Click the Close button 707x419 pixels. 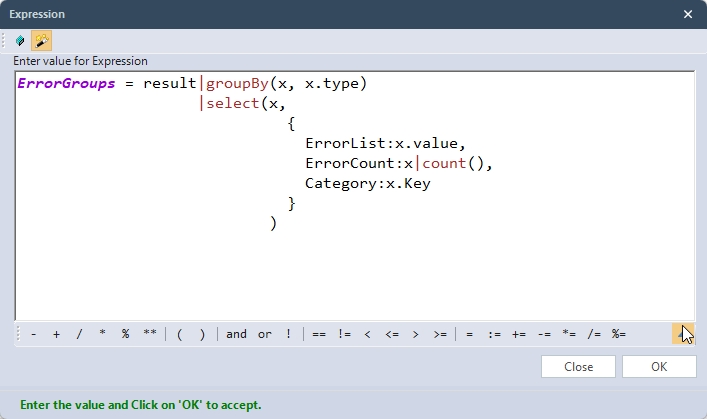point(578,367)
